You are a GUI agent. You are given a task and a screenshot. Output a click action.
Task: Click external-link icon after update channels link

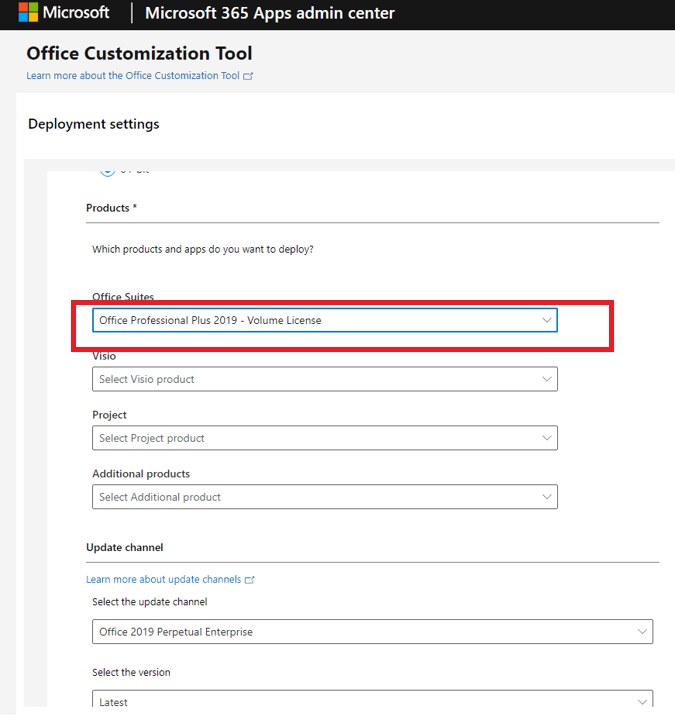pos(250,580)
